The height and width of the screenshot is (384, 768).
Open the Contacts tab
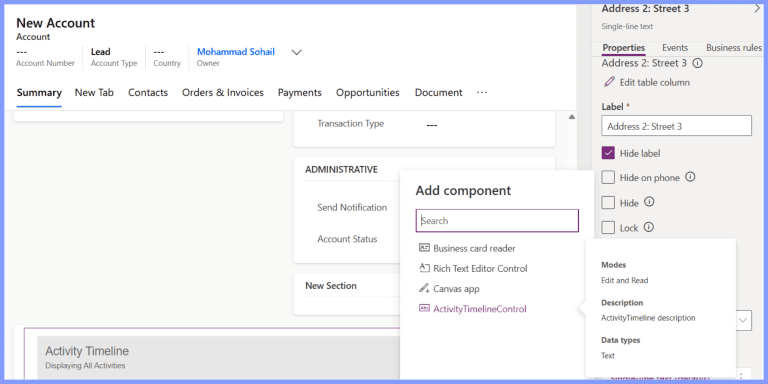(148, 93)
